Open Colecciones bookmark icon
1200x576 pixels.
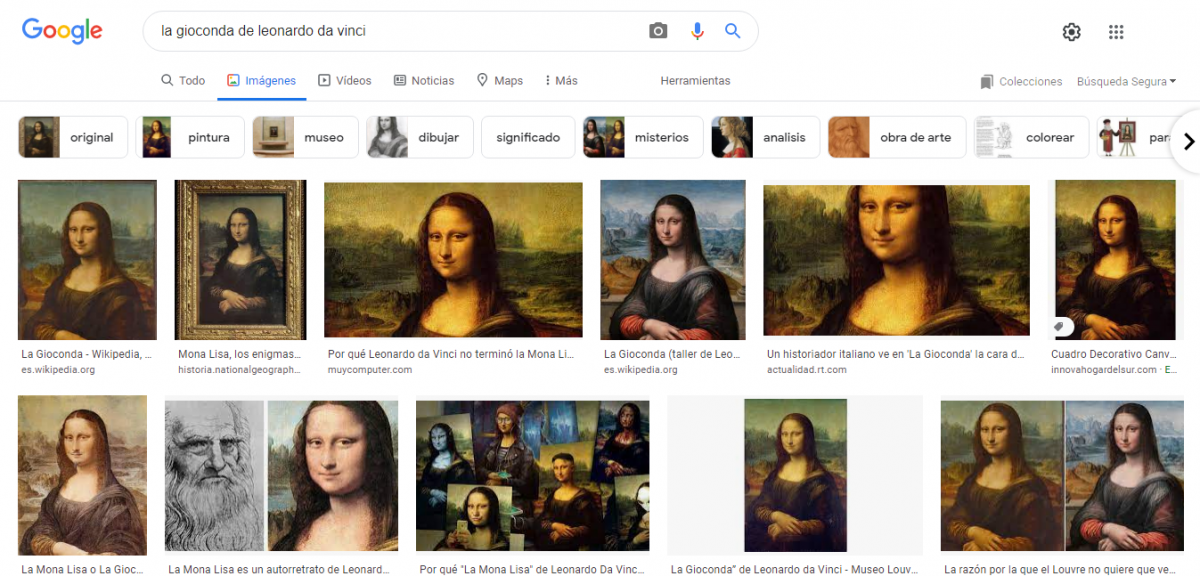(987, 82)
